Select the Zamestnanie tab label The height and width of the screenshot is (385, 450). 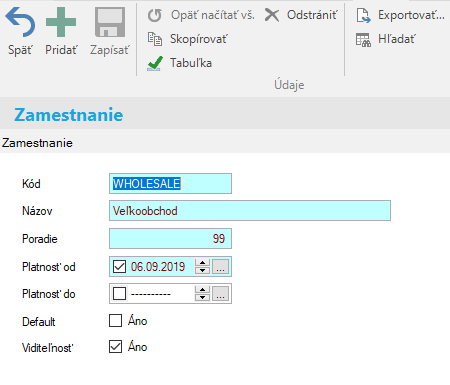click(37, 143)
